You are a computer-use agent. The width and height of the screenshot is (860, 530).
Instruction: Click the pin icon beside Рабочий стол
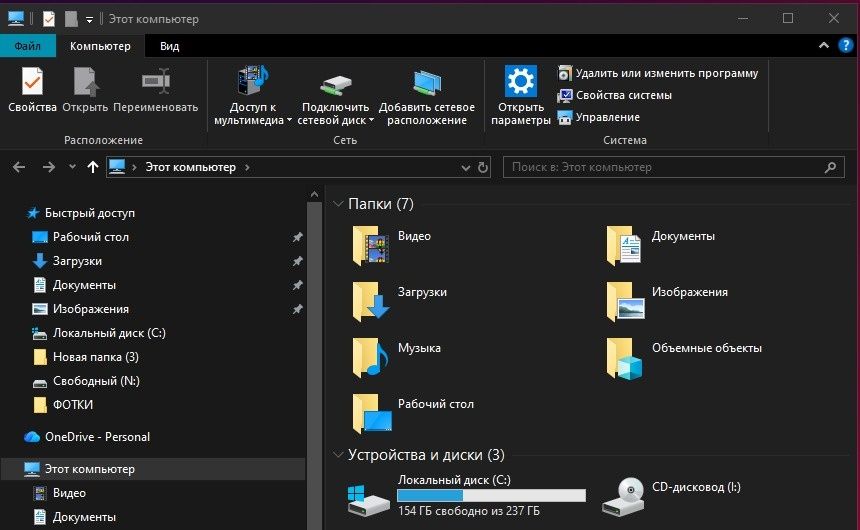click(297, 237)
